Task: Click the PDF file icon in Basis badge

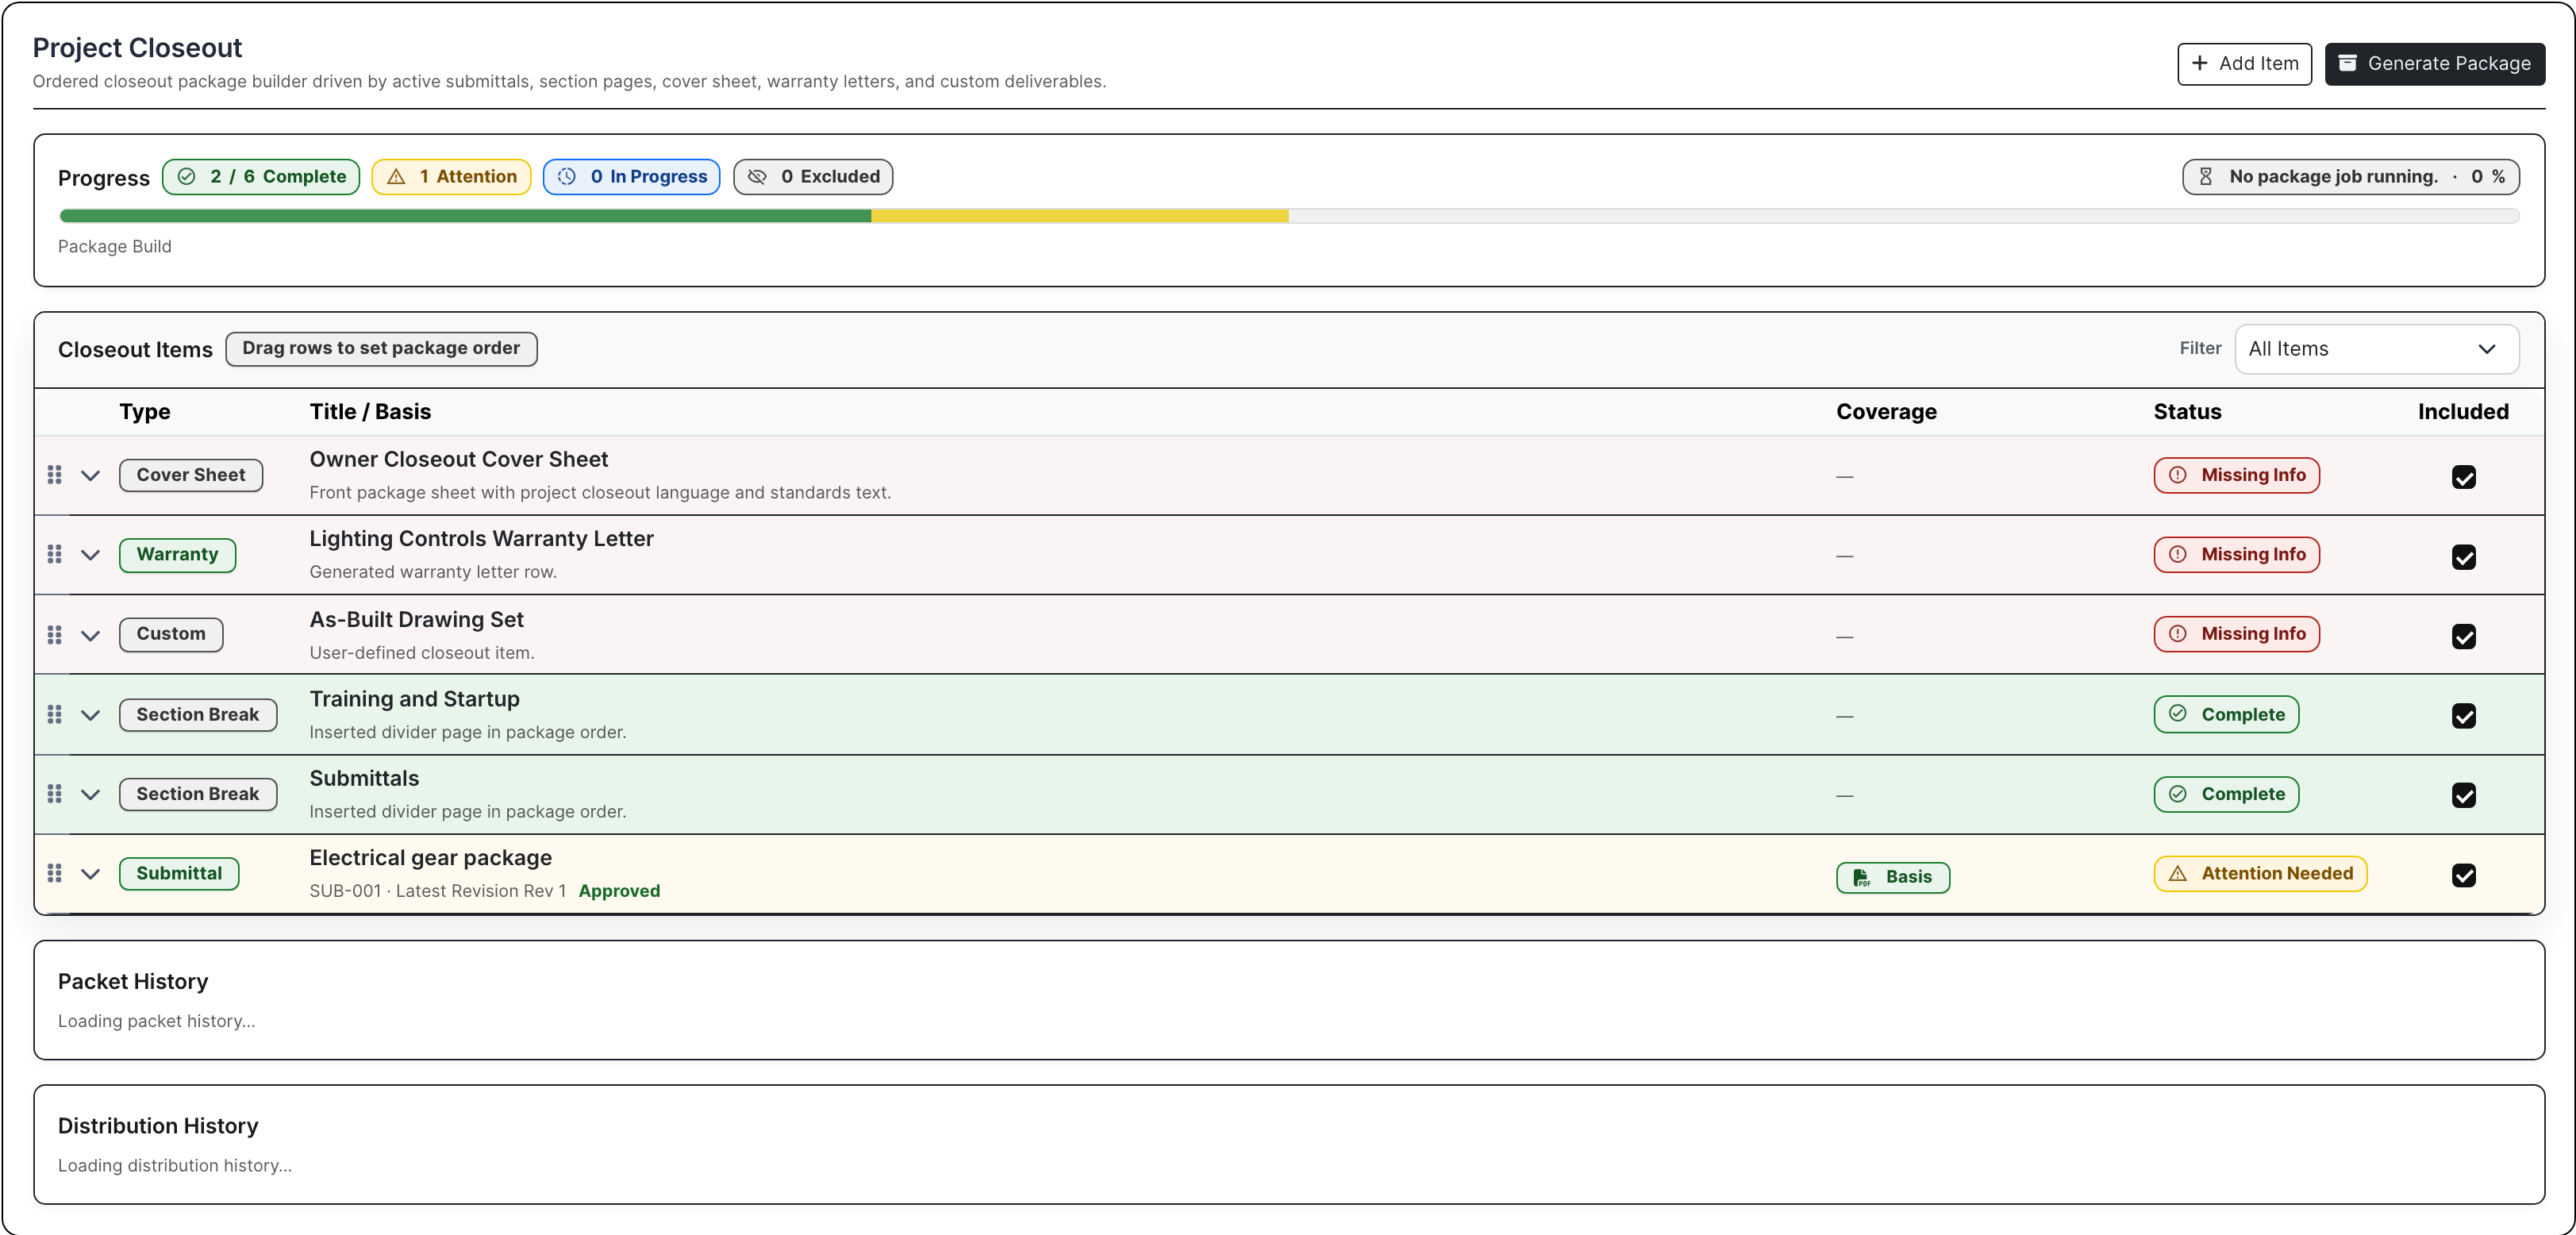Action: [1861, 877]
